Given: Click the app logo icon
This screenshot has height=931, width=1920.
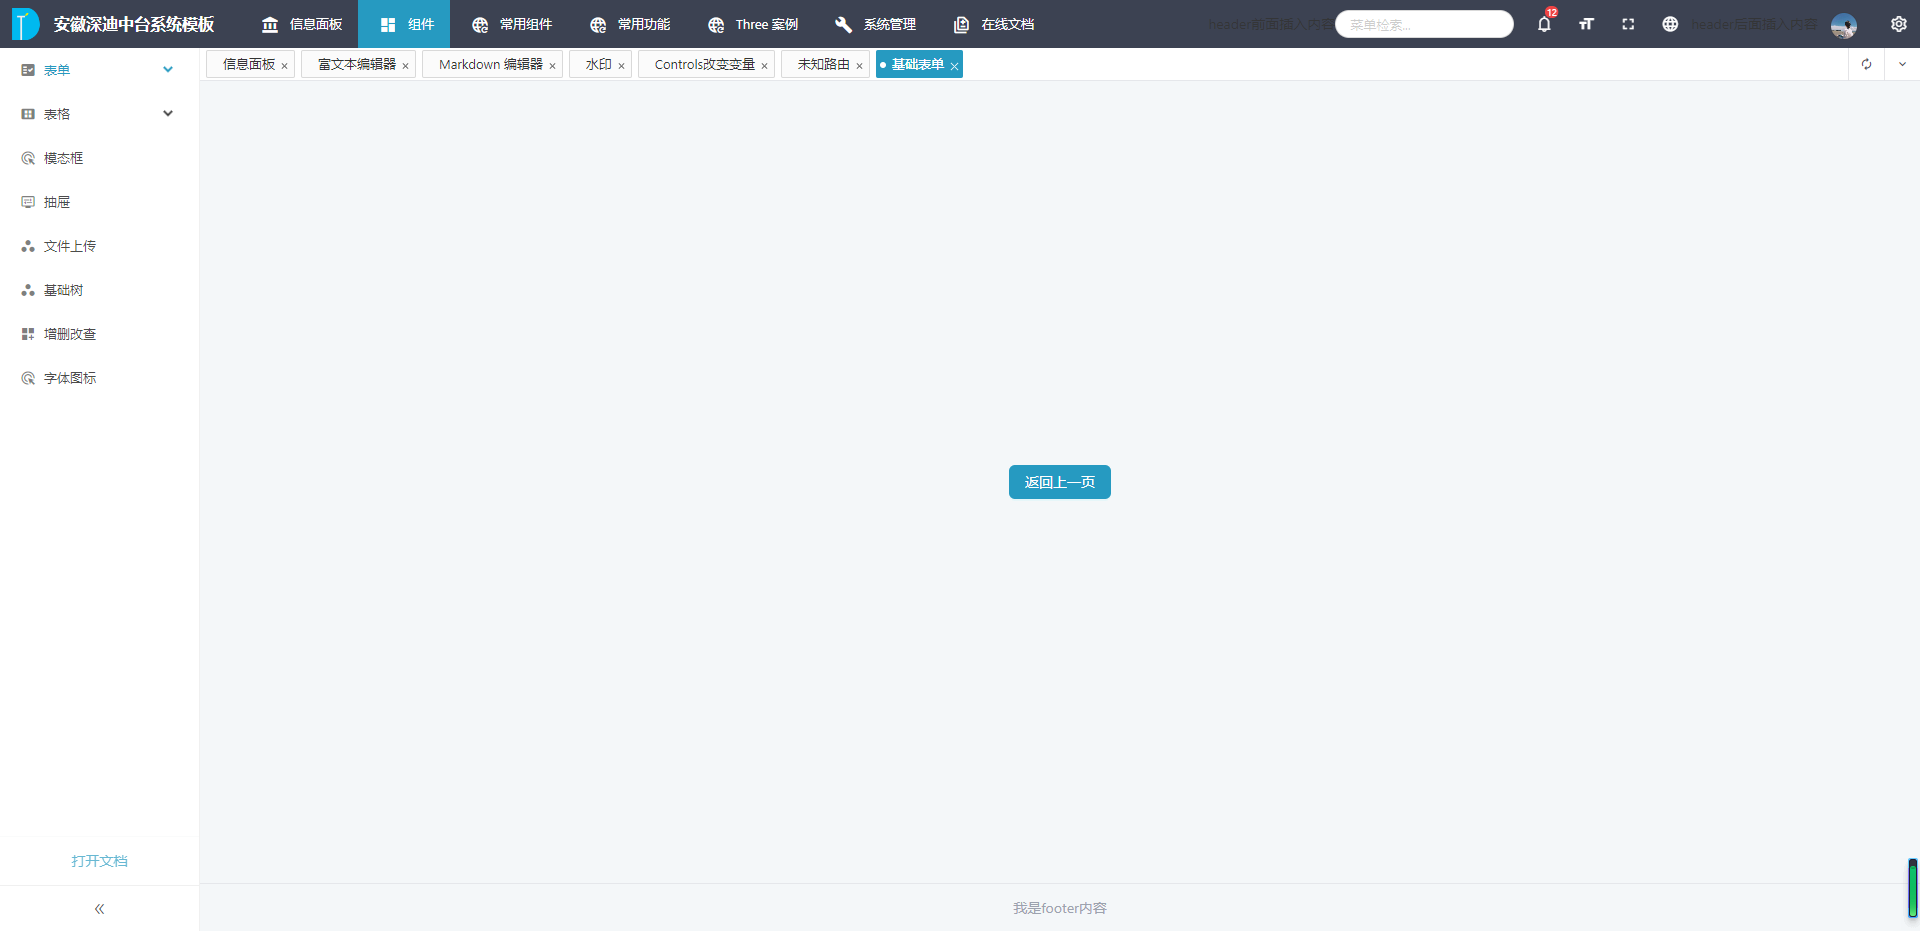Looking at the screenshot, I should [x=25, y=24].
